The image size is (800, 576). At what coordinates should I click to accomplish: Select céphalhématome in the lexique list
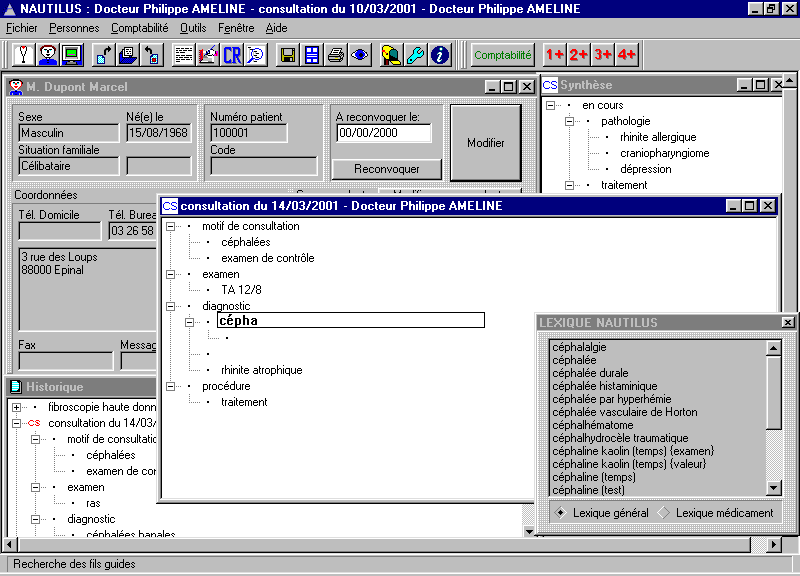[x=593, y=425]
